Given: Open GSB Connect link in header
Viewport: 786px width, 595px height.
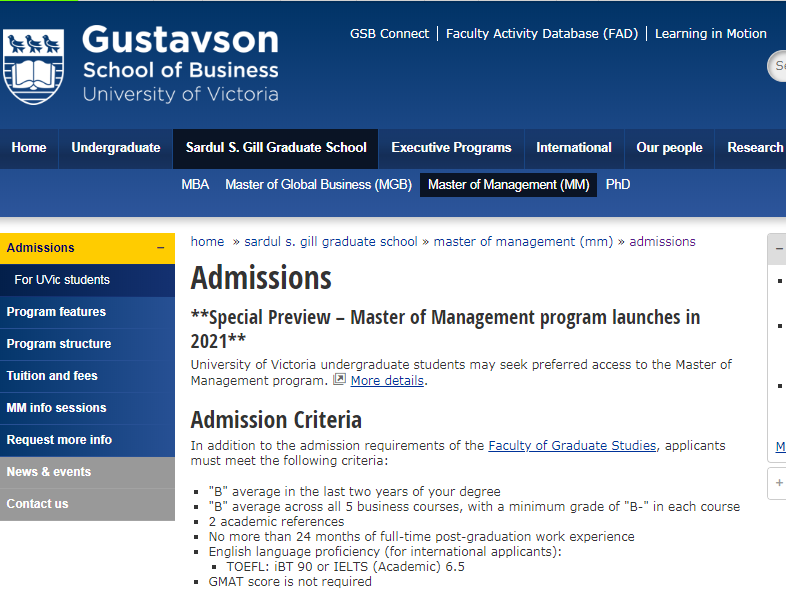Looking at the screenshot, I should pos(389,34).
